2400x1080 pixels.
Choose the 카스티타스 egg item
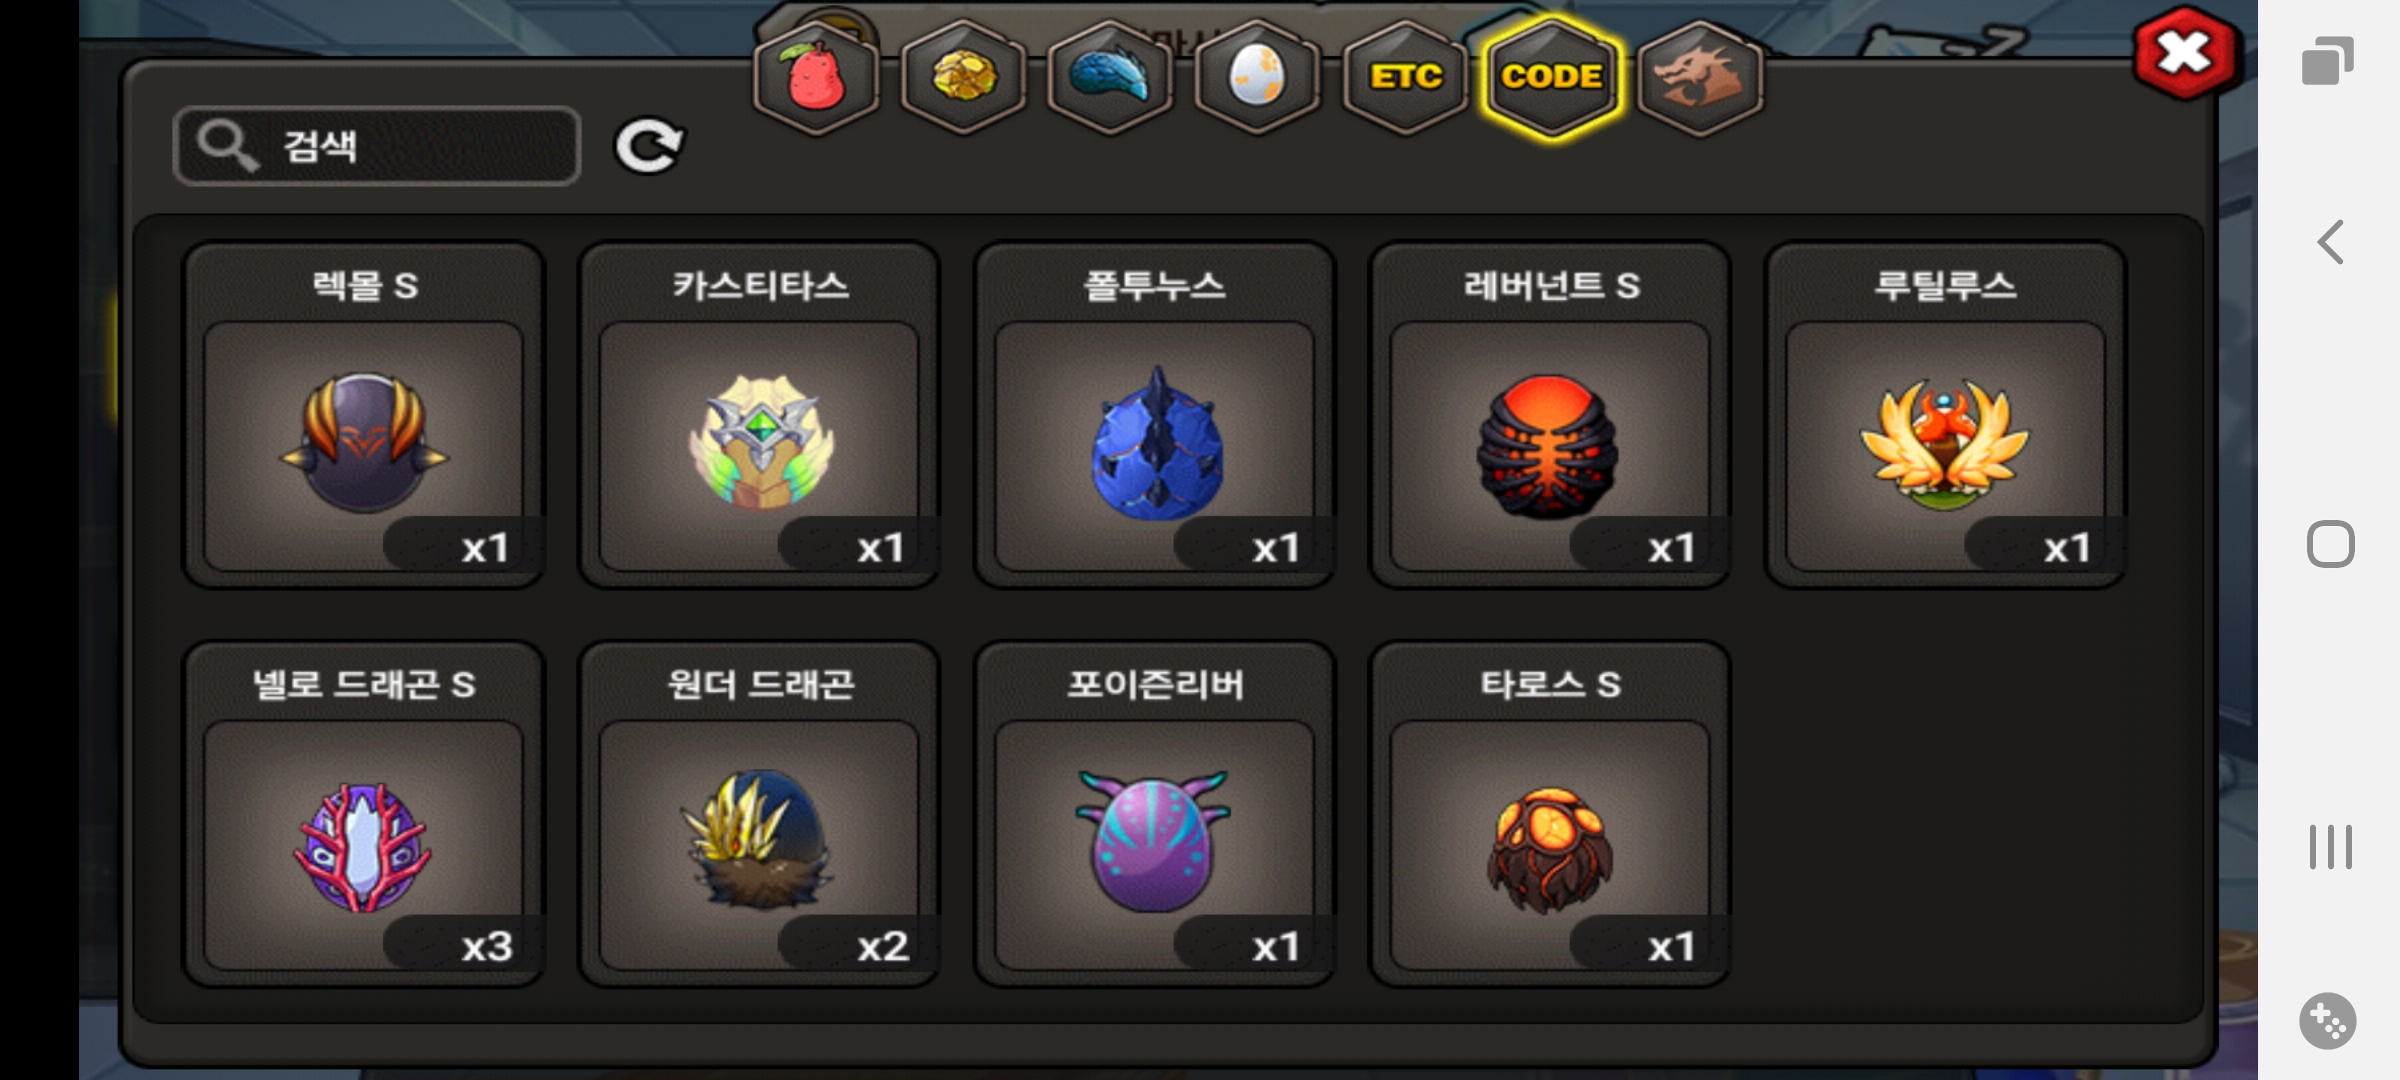click(x=759, y=415)
